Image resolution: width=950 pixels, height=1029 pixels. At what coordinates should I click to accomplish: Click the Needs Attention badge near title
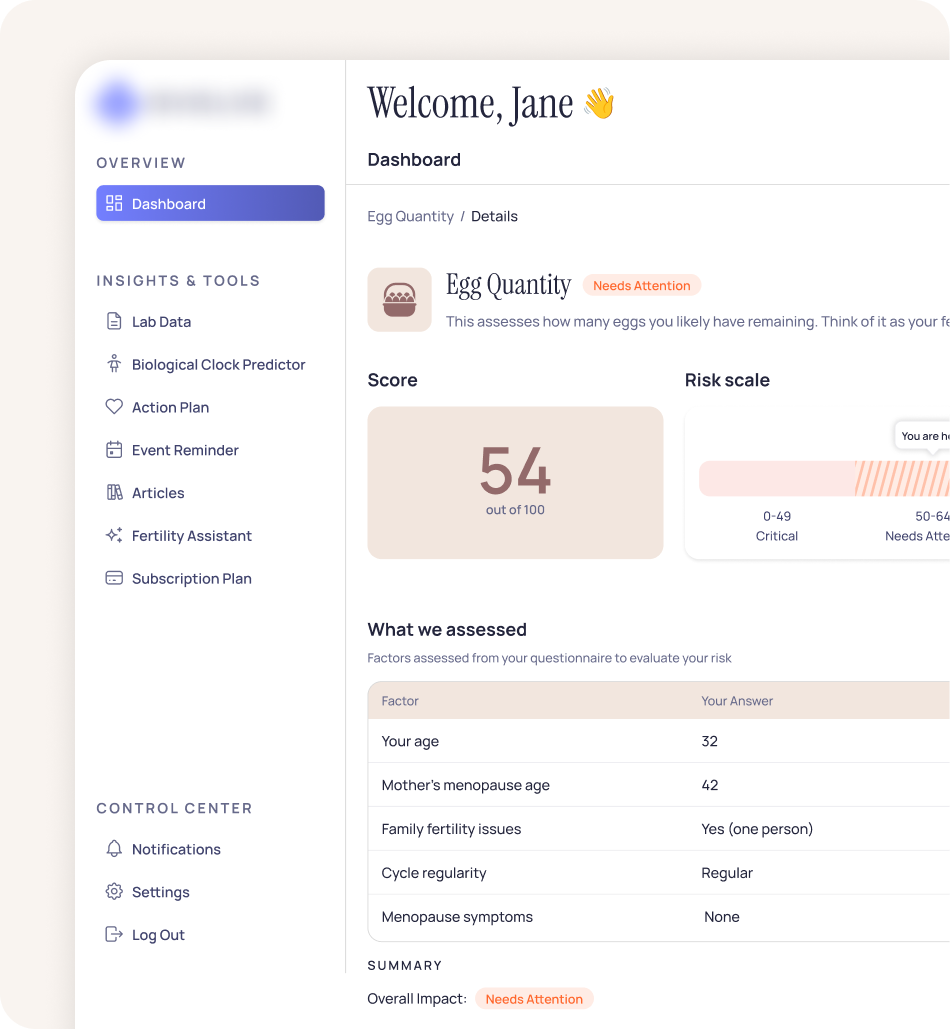click(641, 286)
